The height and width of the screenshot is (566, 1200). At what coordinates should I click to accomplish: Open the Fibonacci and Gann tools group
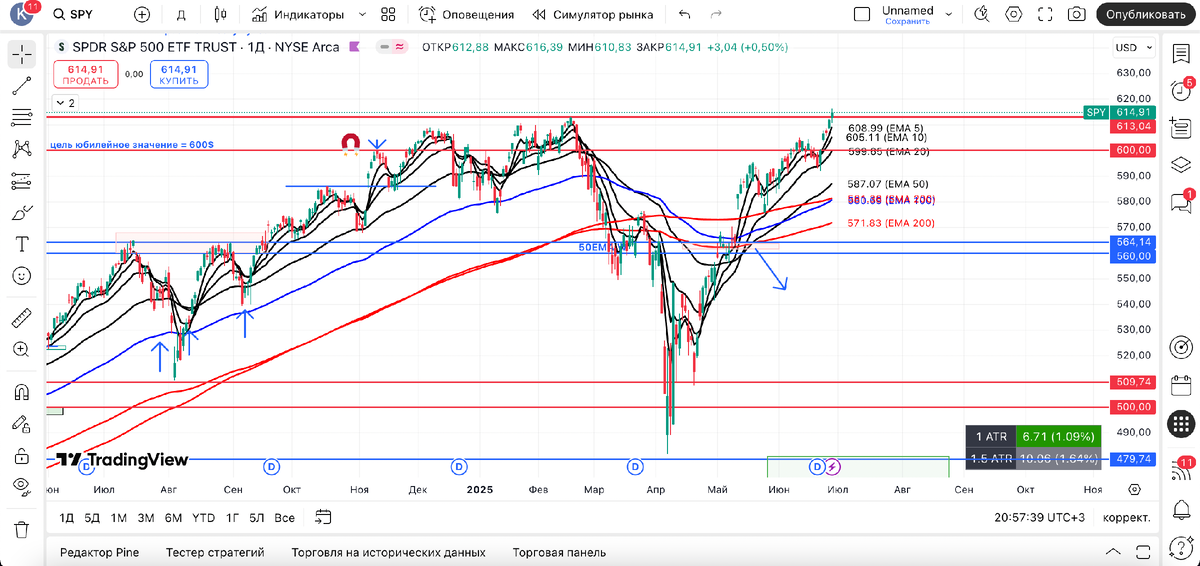pos(21,118)
